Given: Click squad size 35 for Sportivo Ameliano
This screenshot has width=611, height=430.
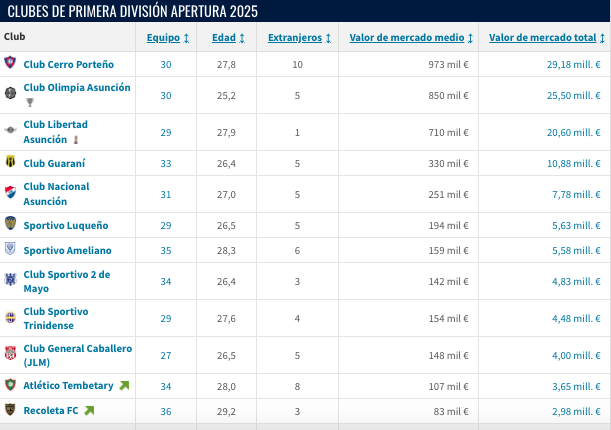Looking at the screenshot, I should [x=166, y=250].
